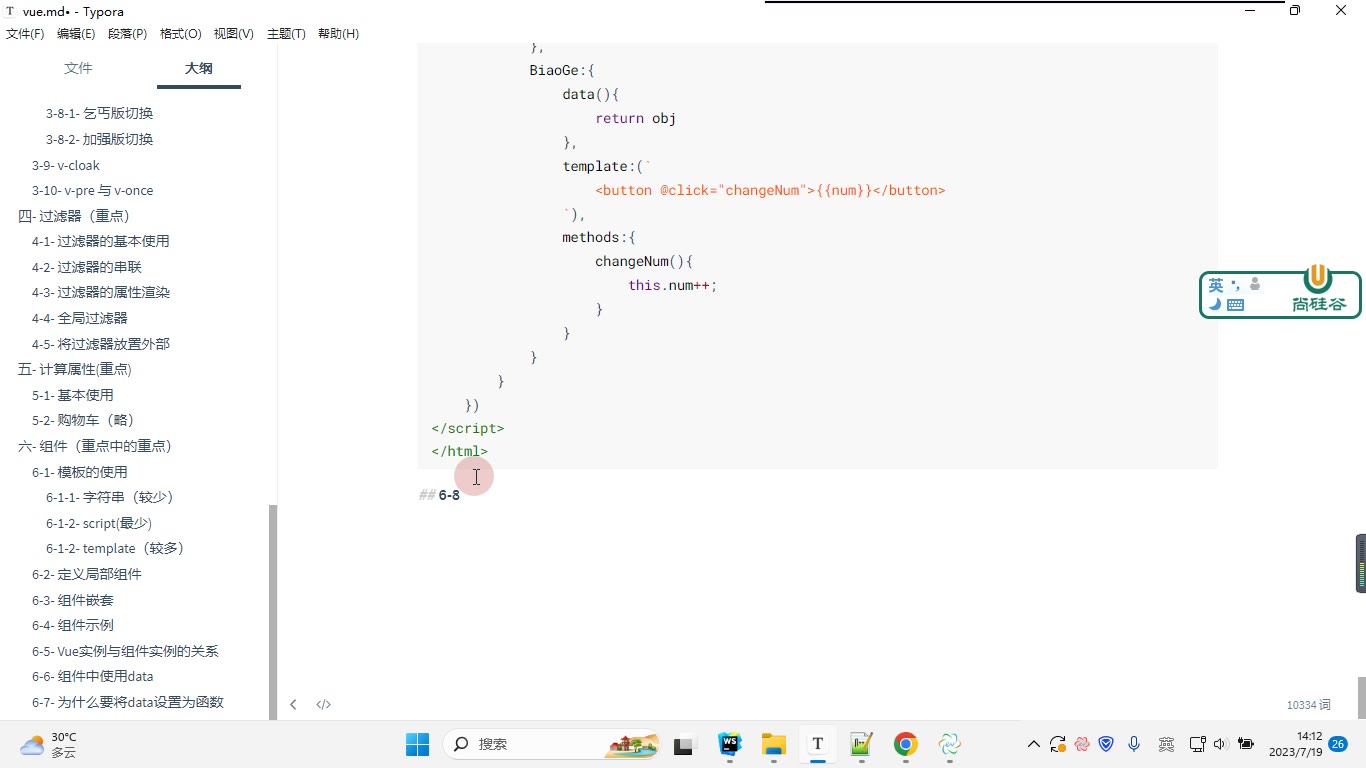Toggle IME punctuation mode button

point(1236,285)
